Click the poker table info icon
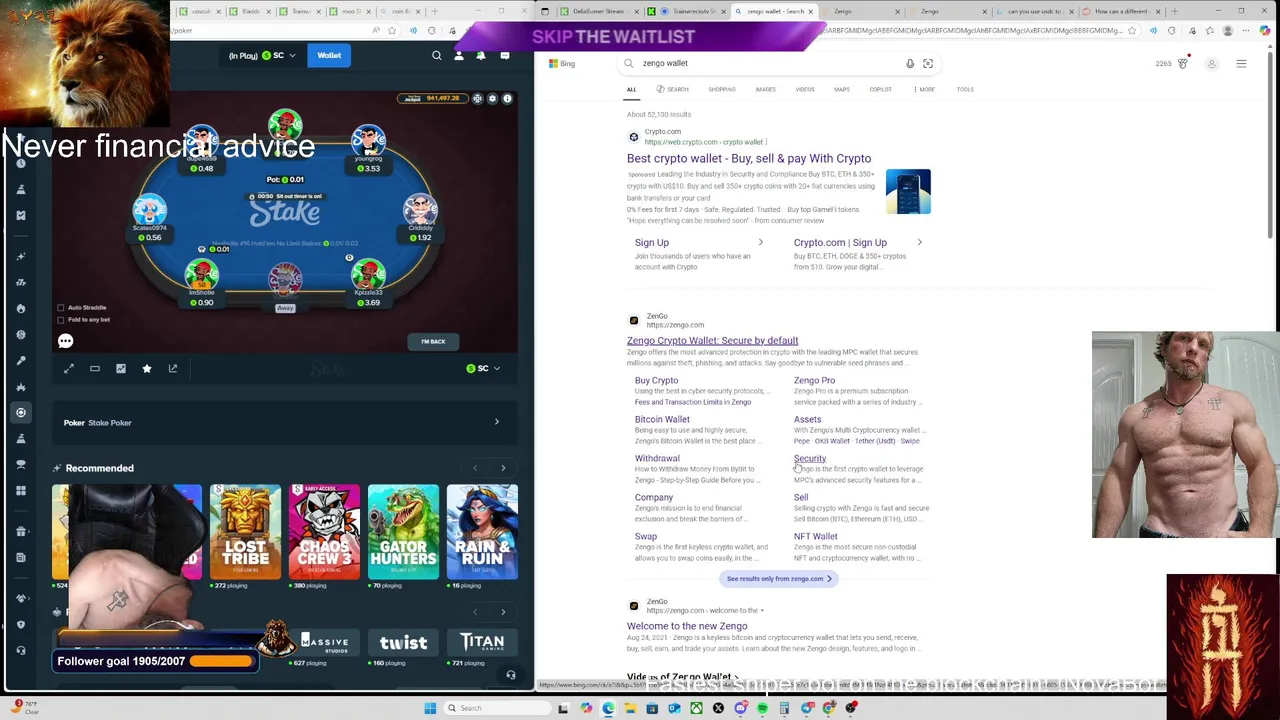 click(x=507, y=99)
